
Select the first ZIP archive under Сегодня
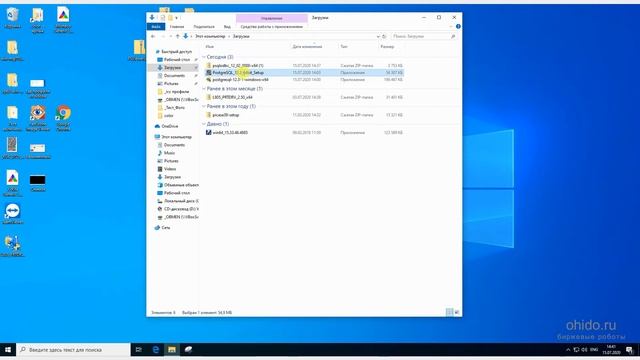point(304,65)
